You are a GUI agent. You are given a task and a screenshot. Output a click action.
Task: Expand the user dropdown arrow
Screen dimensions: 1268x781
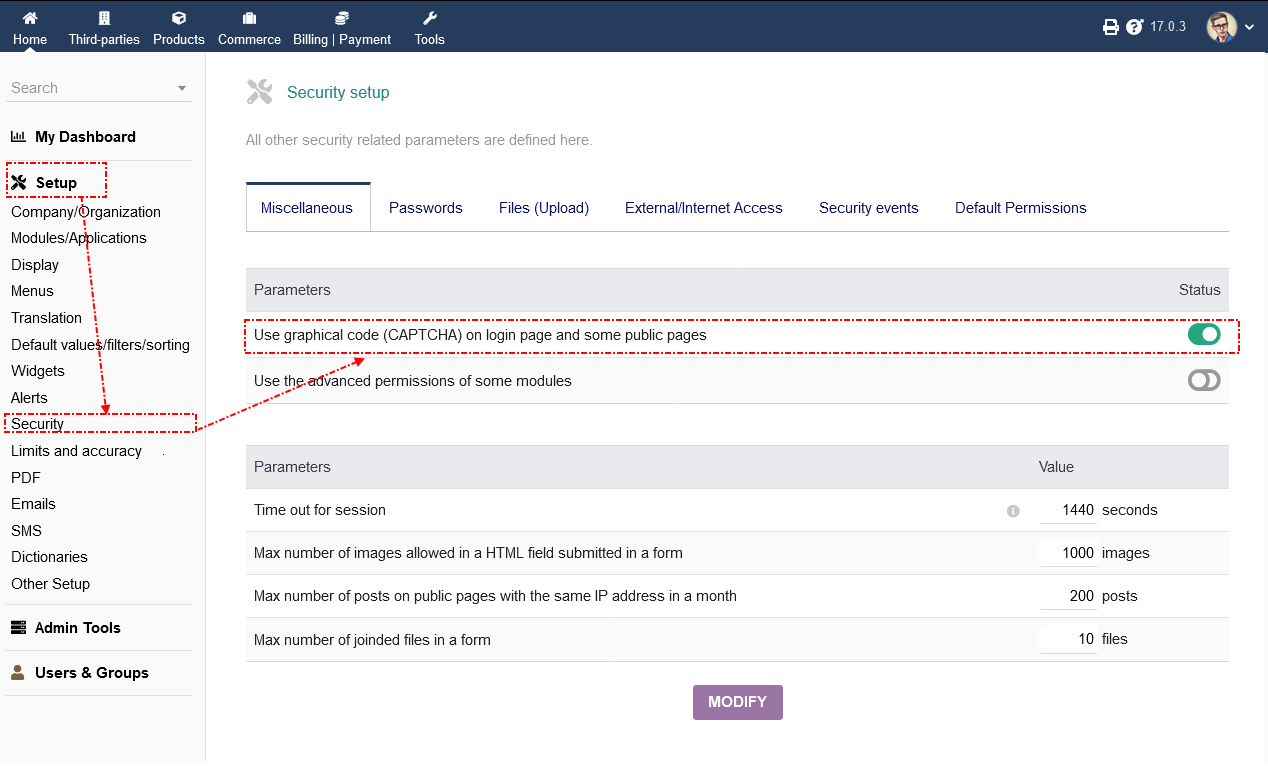click(x=1249, y=28)
